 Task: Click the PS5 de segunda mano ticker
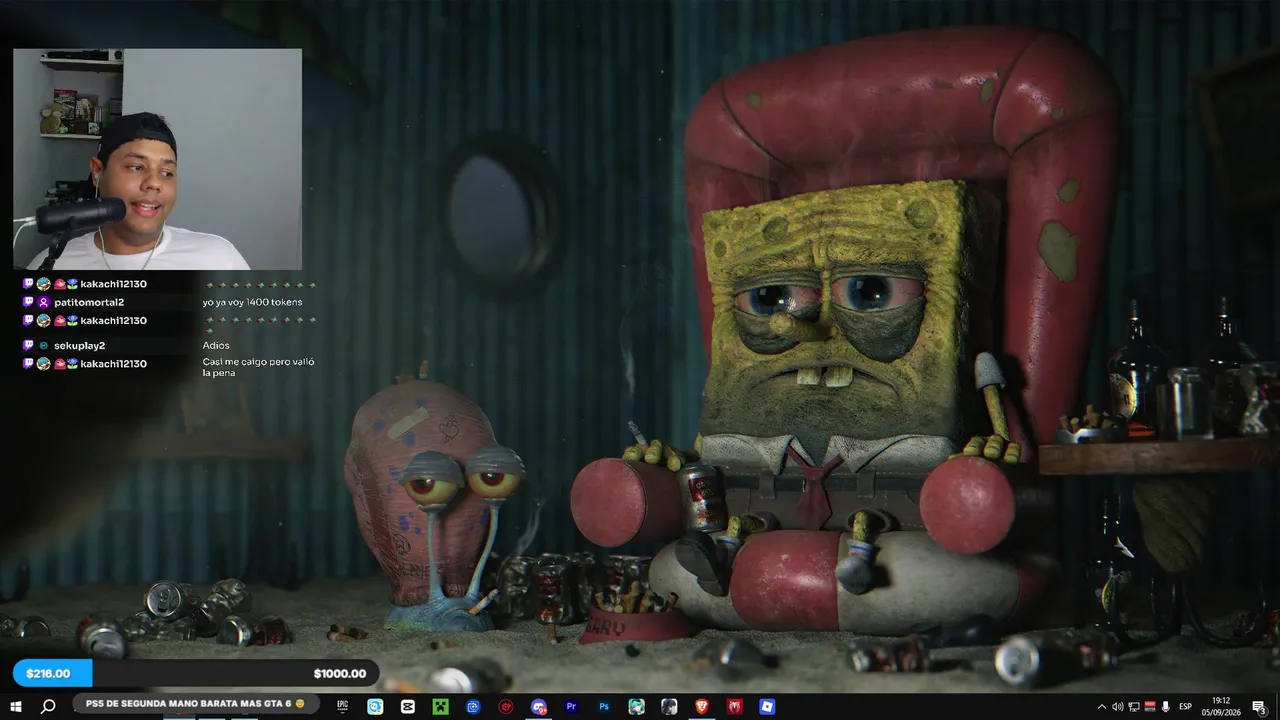point(195,704)
